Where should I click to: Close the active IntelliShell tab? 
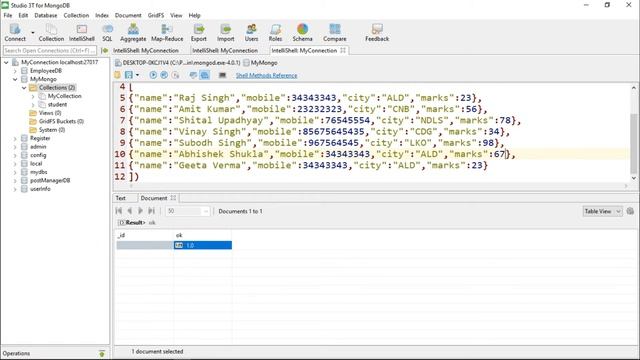tap(343, 50)
